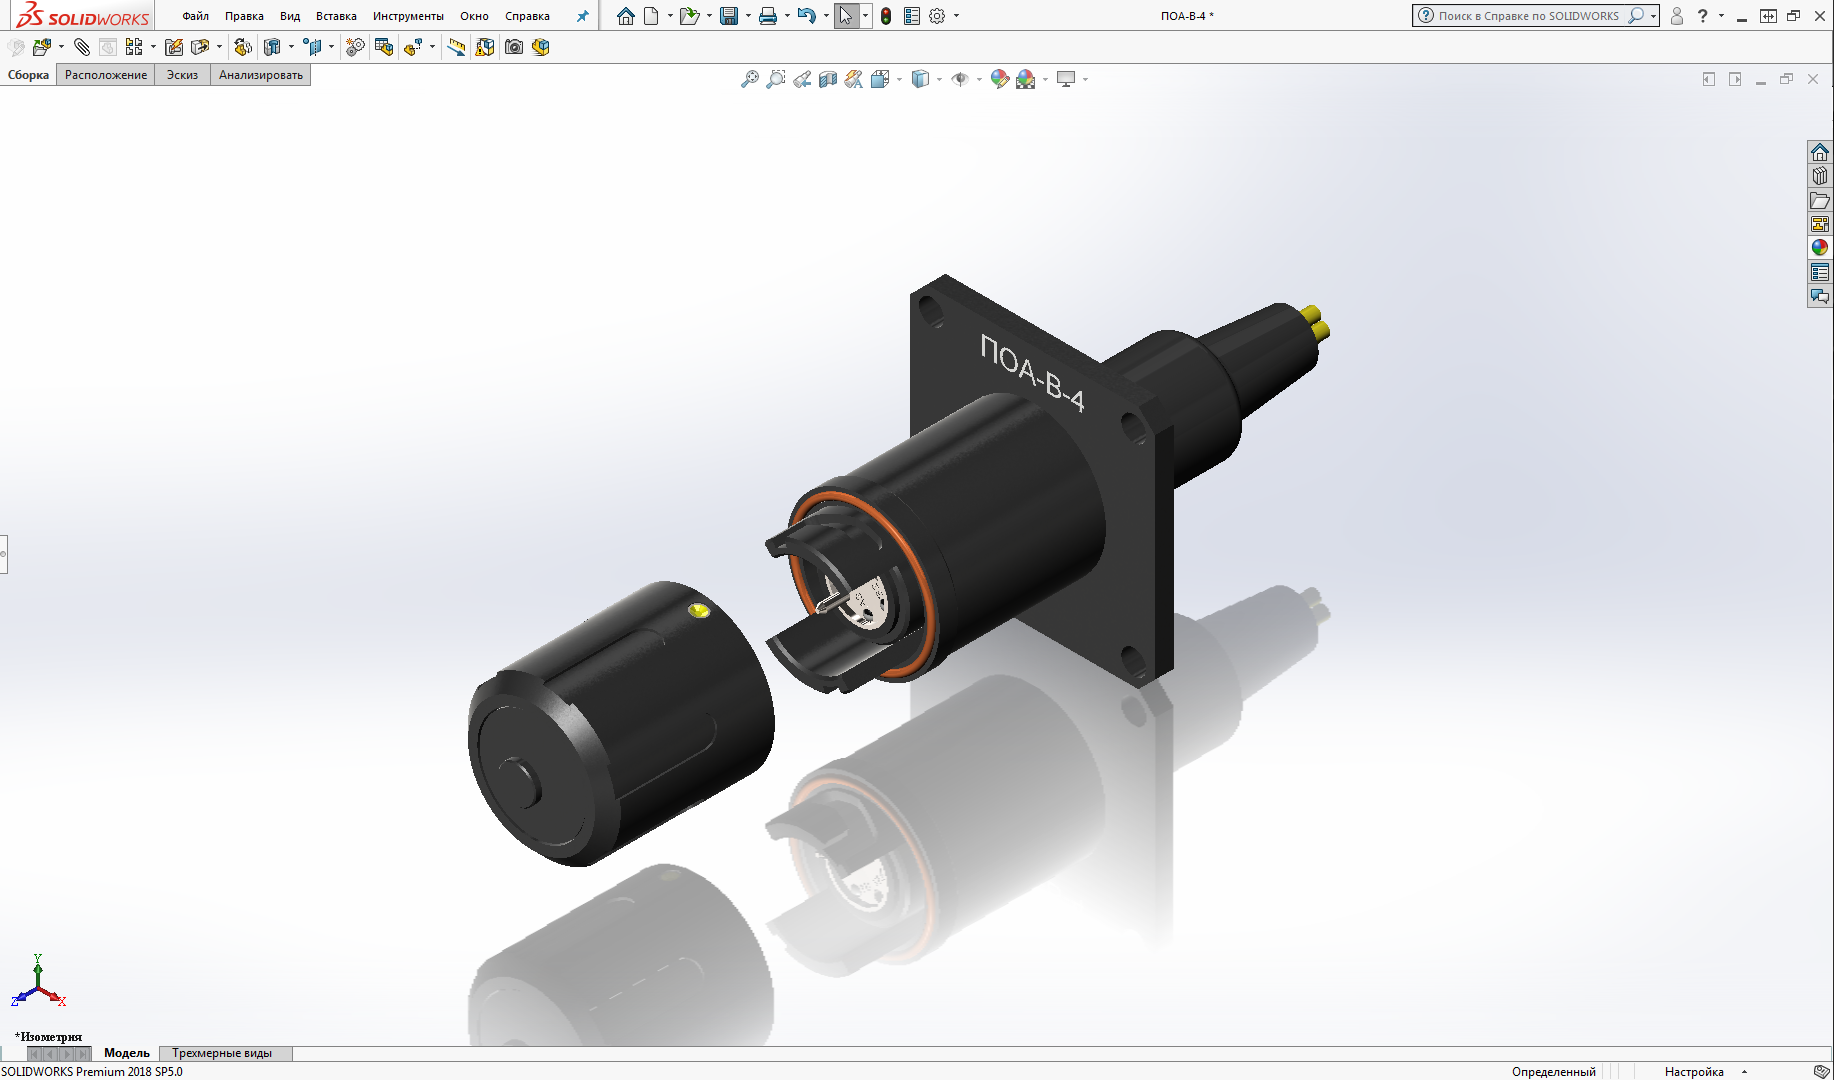Expand the Linear Component Pattern dropdown arrow

(153, 47)
